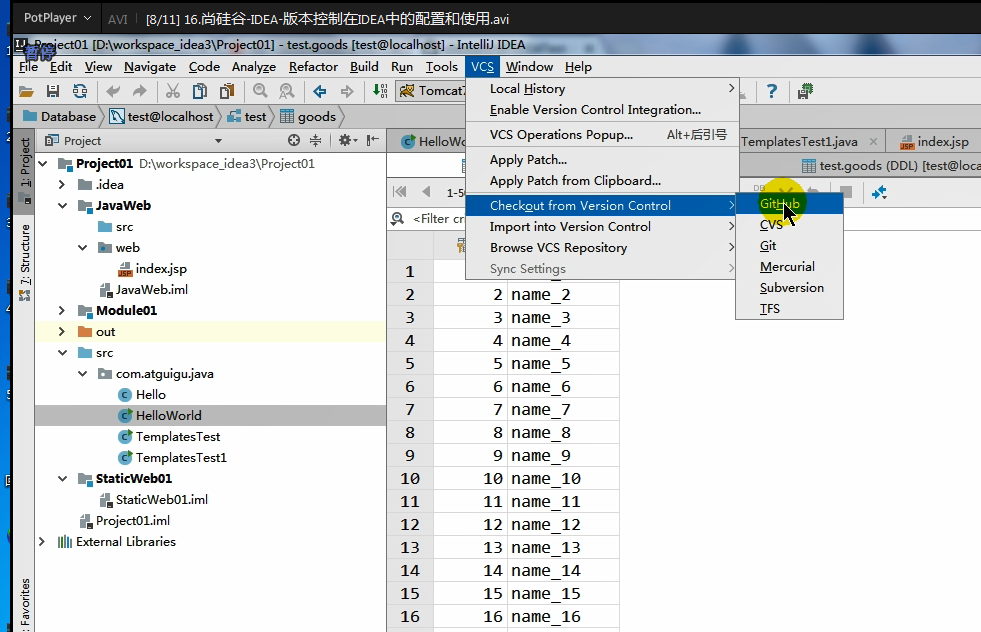
Task: Click Database breadcrumb
Action: pyautogui.click(x=59, y=116)
